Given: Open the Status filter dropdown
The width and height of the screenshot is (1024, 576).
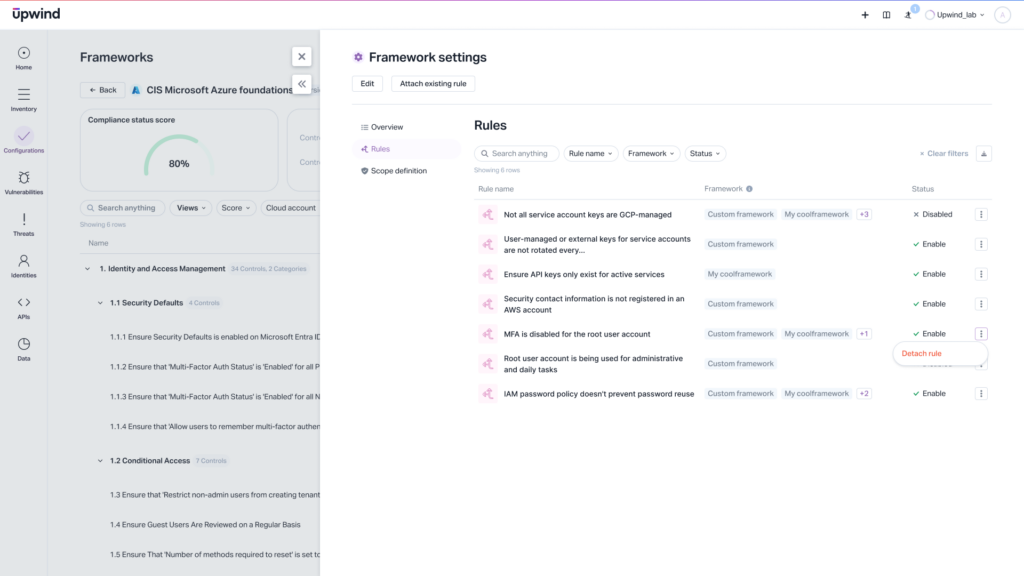Looking at the screenshot, I should pos(705,153).
